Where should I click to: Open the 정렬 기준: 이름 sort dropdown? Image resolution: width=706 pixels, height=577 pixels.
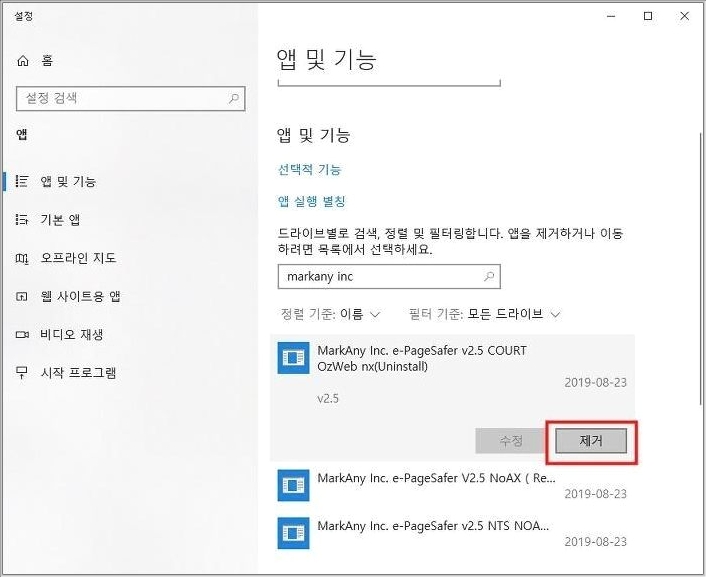pos(330,314)
